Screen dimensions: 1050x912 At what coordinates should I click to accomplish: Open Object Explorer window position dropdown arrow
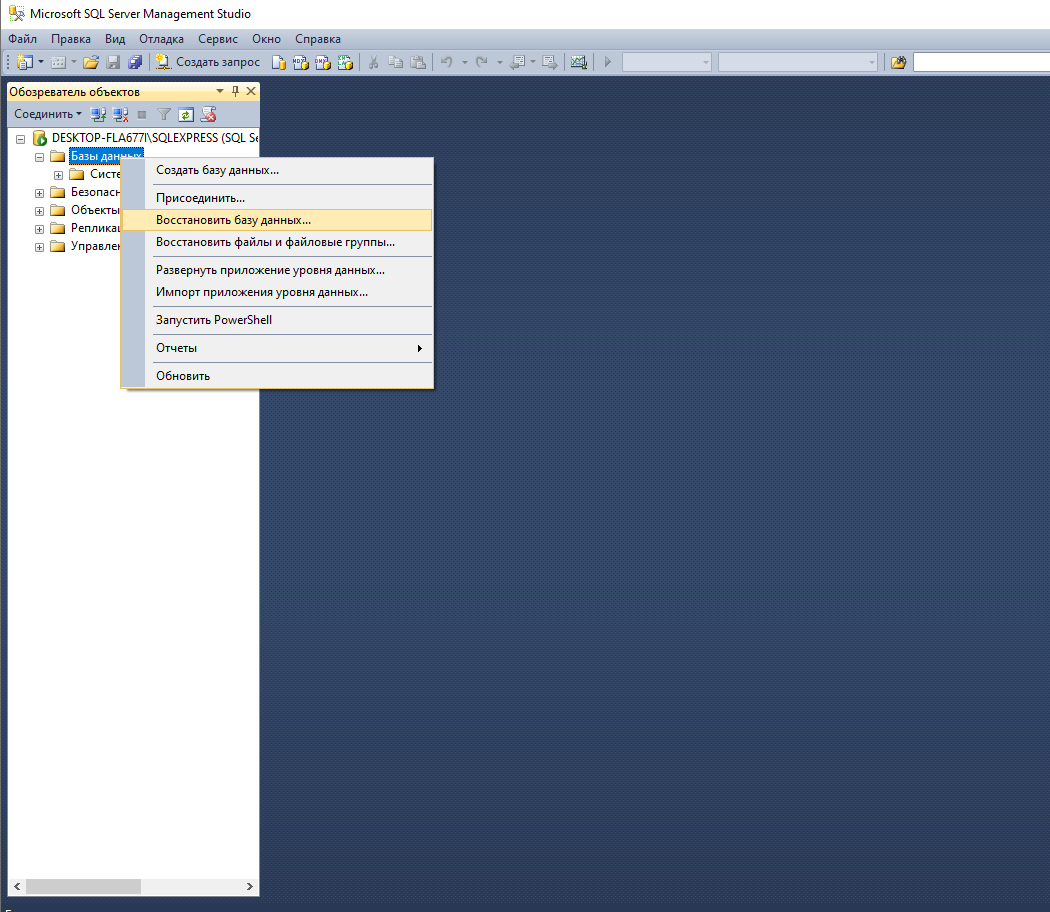coord(220,91)
